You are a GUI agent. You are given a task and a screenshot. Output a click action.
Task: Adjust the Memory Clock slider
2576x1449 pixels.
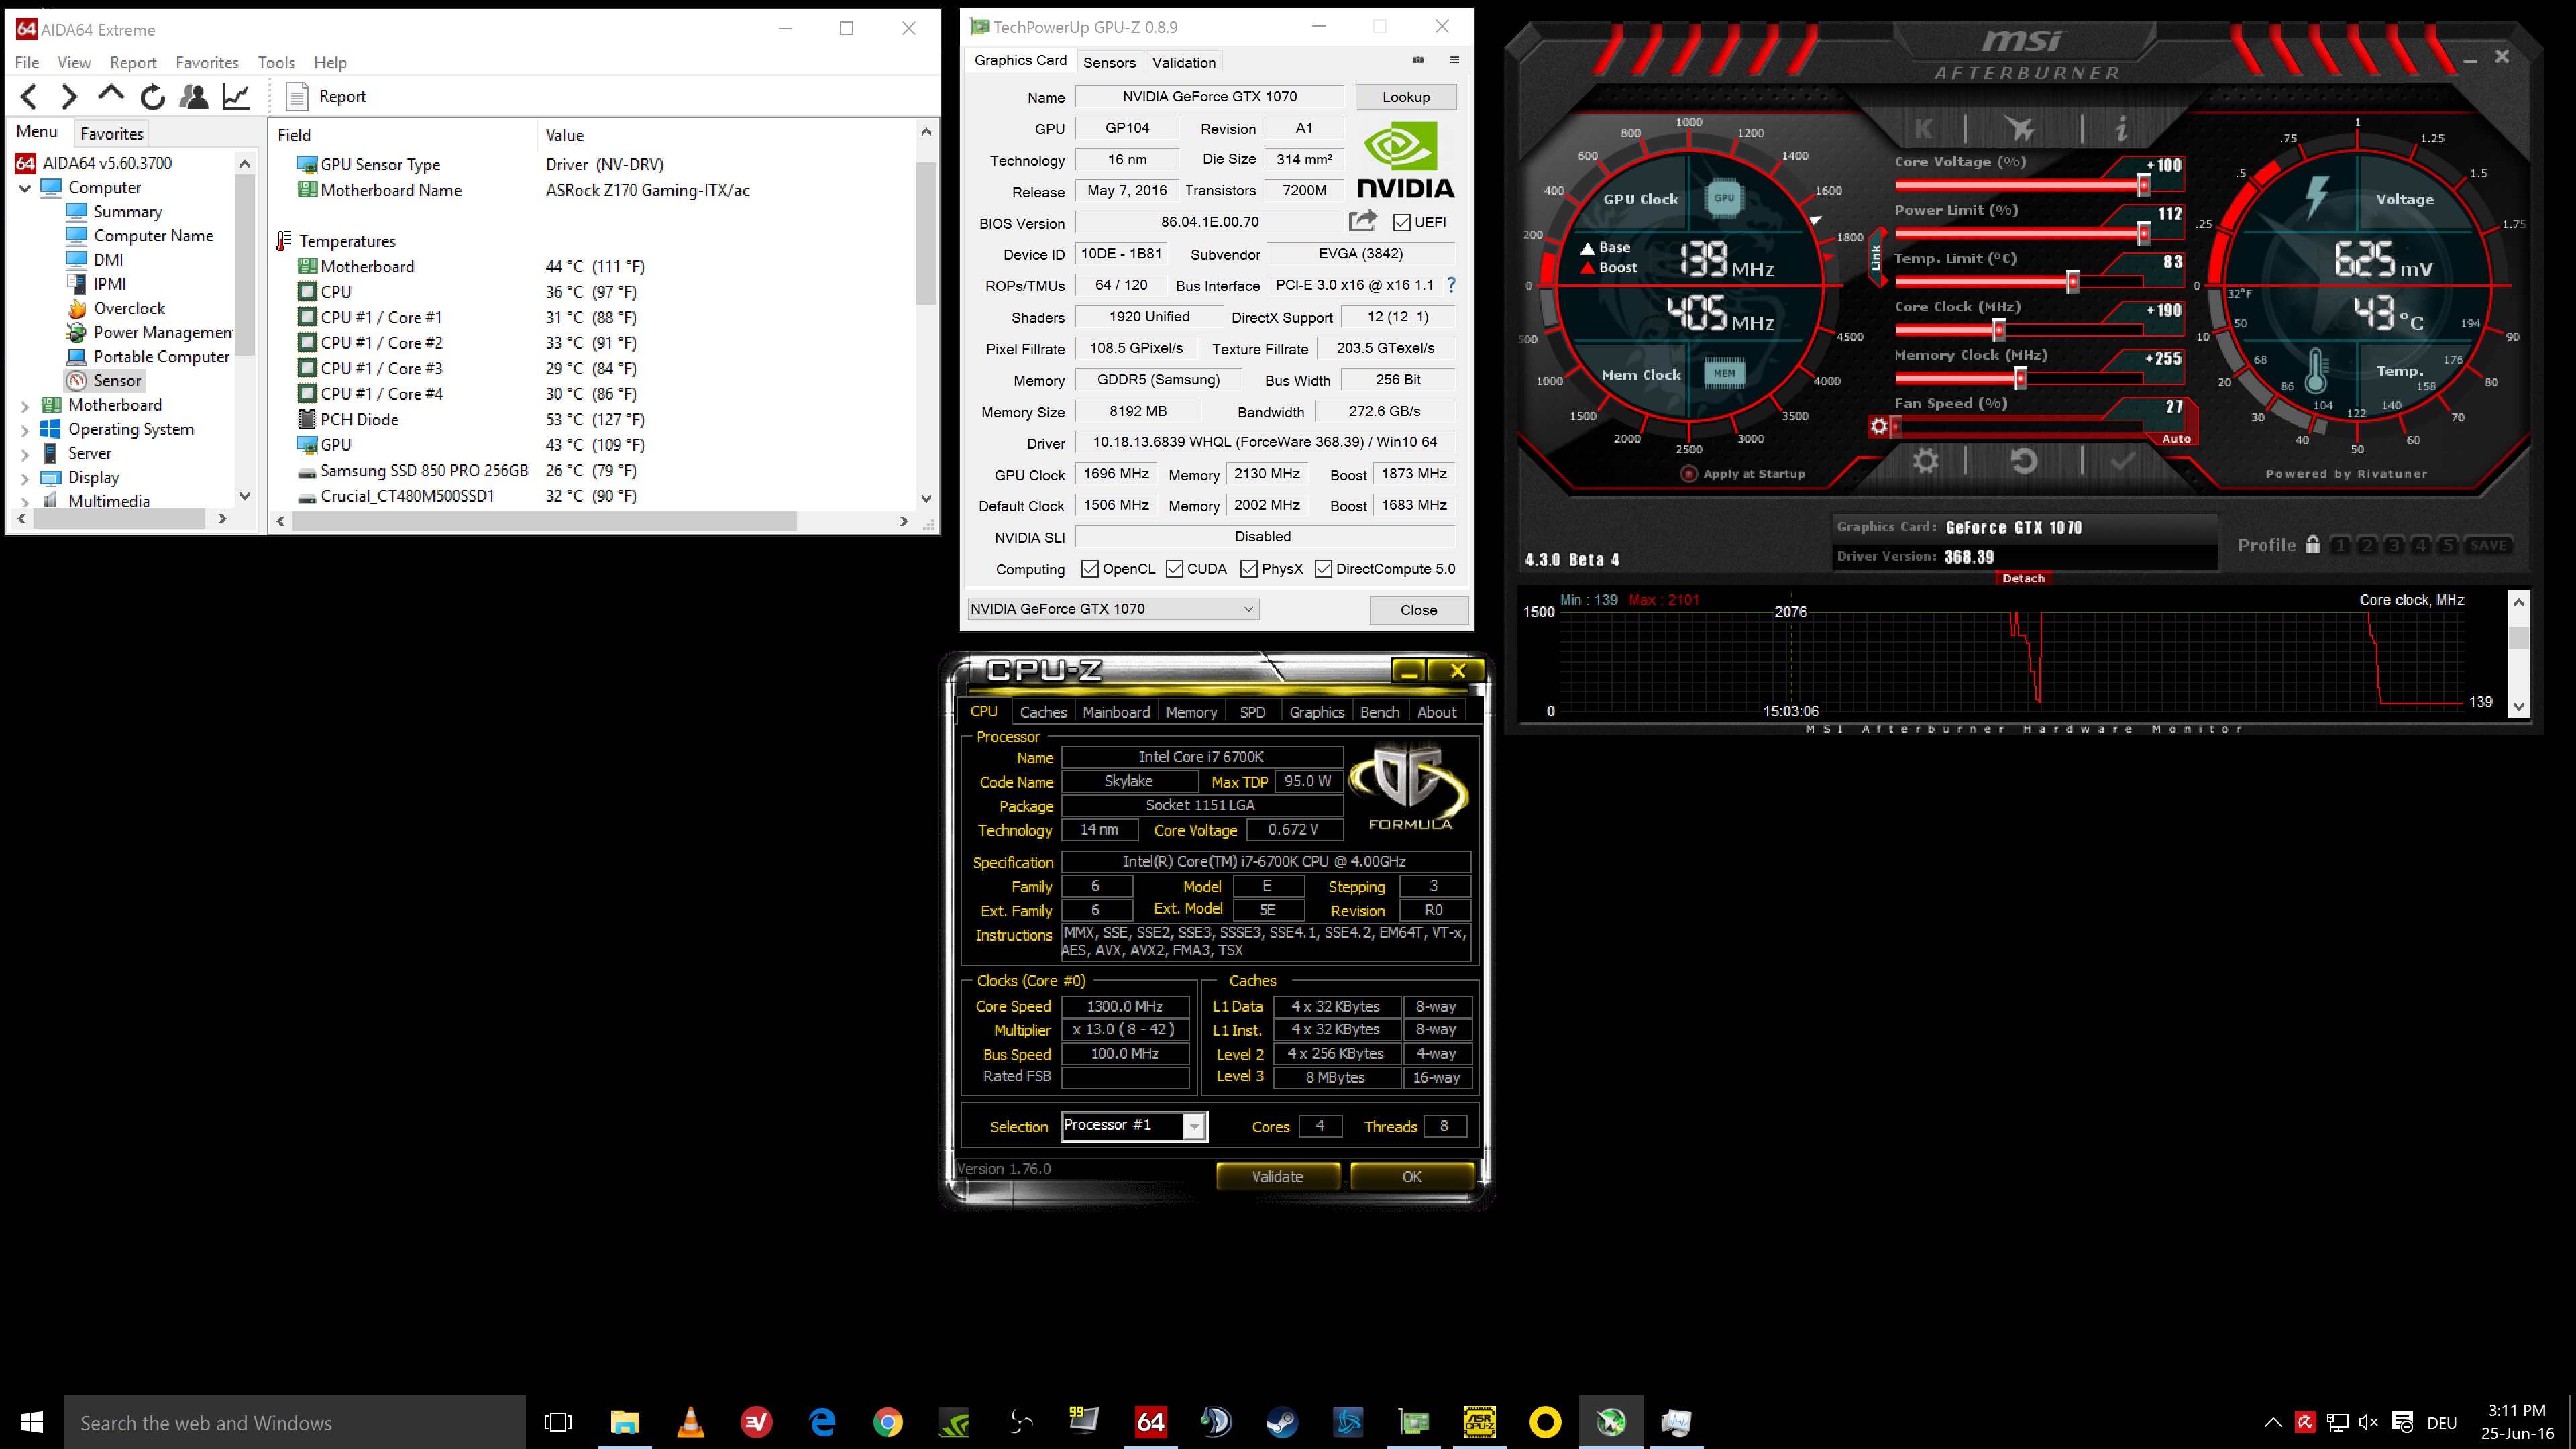pyautogui.click(x=2019, y=378)
